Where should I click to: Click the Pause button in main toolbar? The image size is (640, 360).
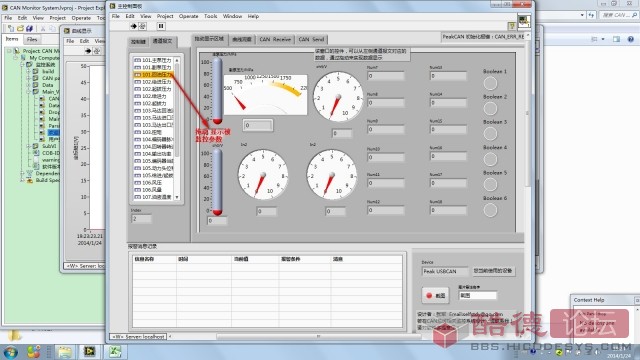(161, 26)
